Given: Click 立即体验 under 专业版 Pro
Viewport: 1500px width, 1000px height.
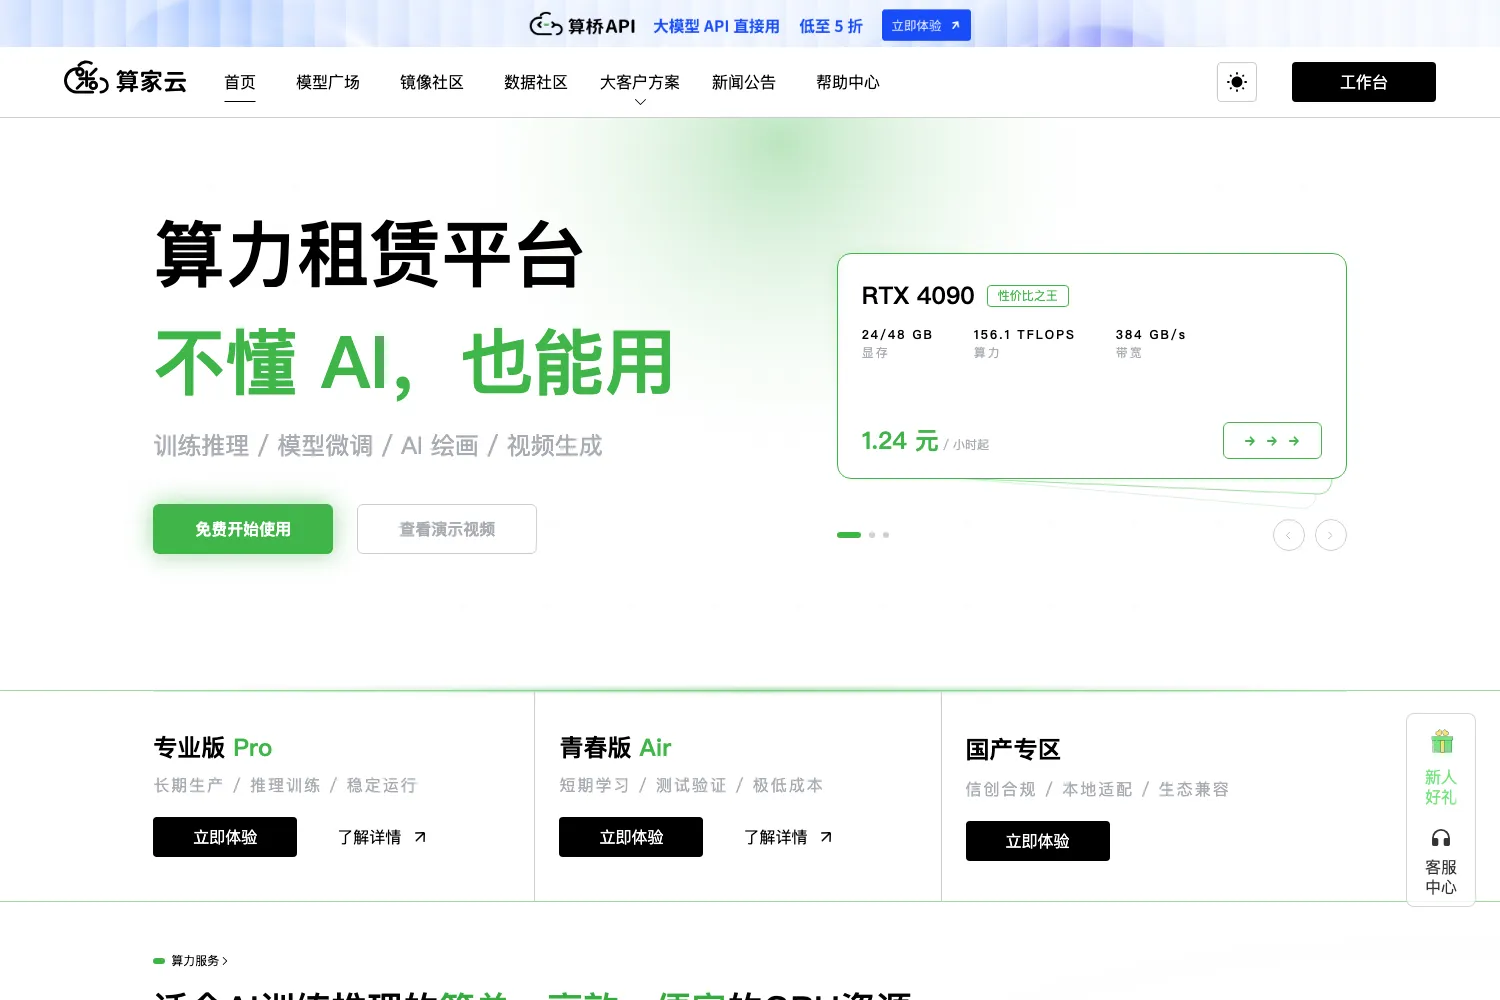Looking at the screenshot, I should 225,837.
